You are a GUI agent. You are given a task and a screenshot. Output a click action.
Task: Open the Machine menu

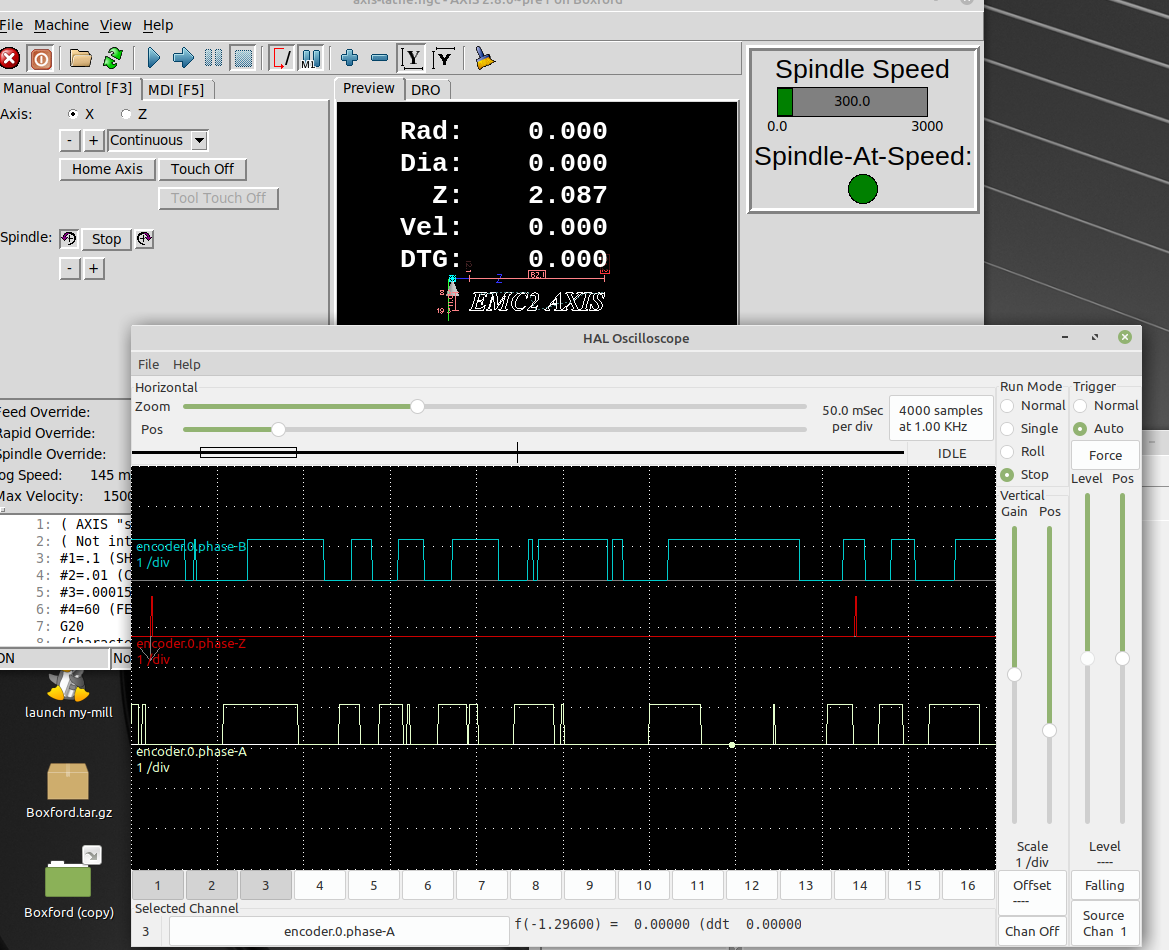tap(61, 25)
